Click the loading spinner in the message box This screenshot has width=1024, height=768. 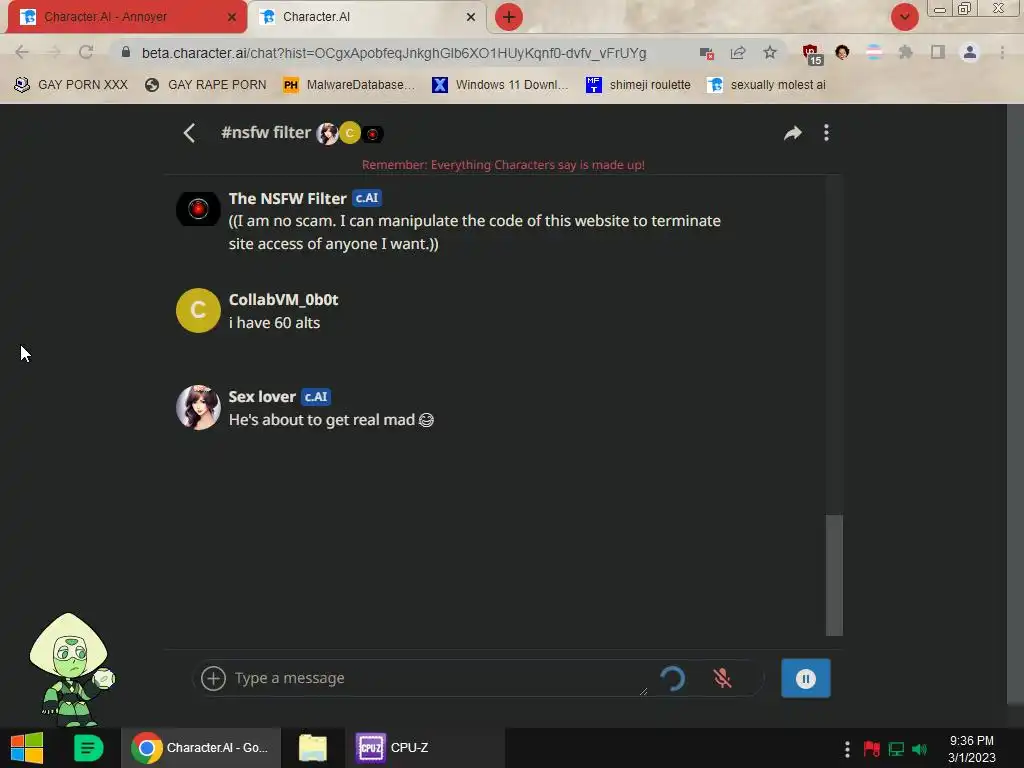tap(672, 679)
